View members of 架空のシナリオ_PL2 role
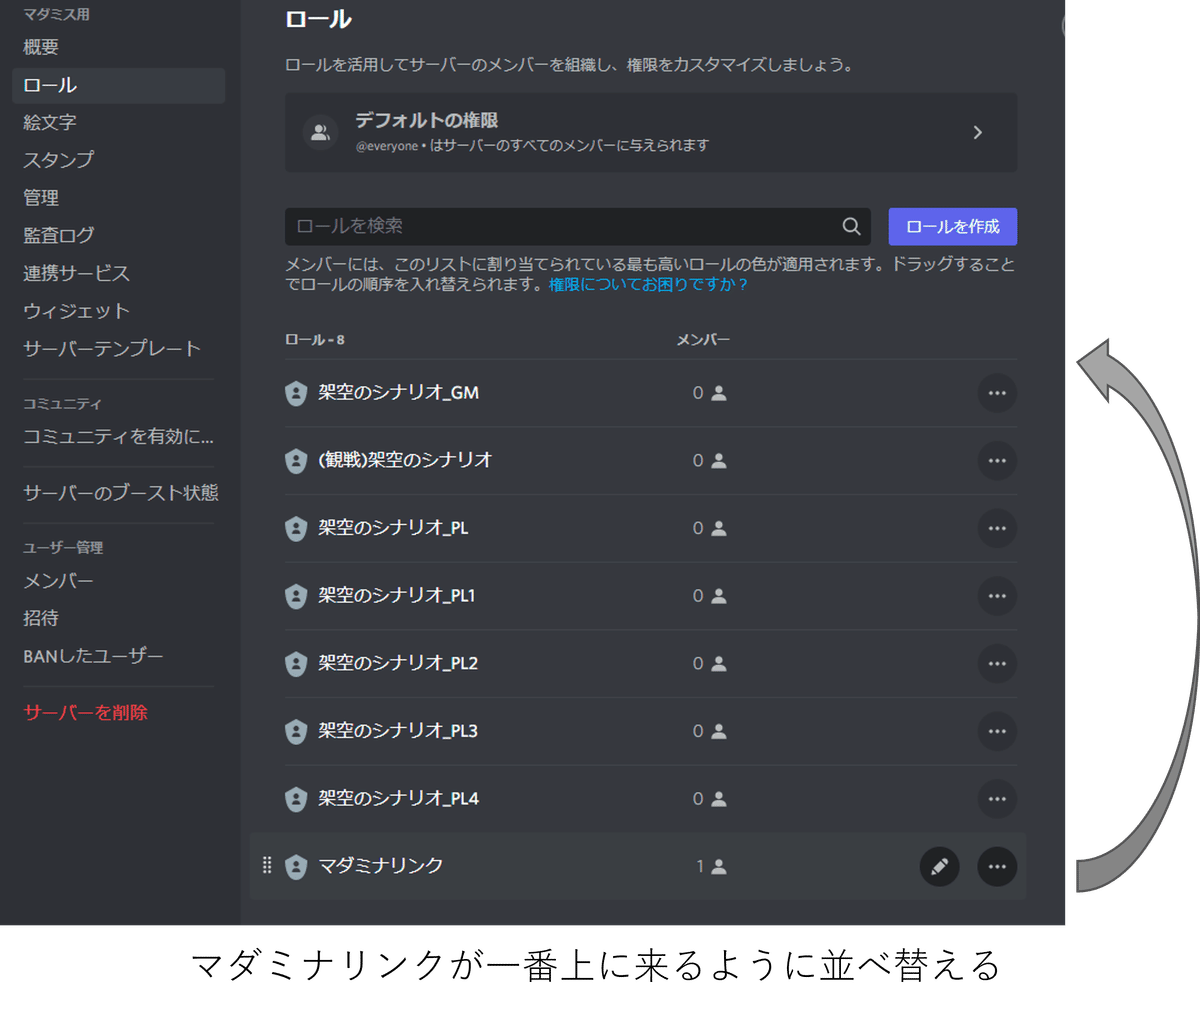 point(709,664)
